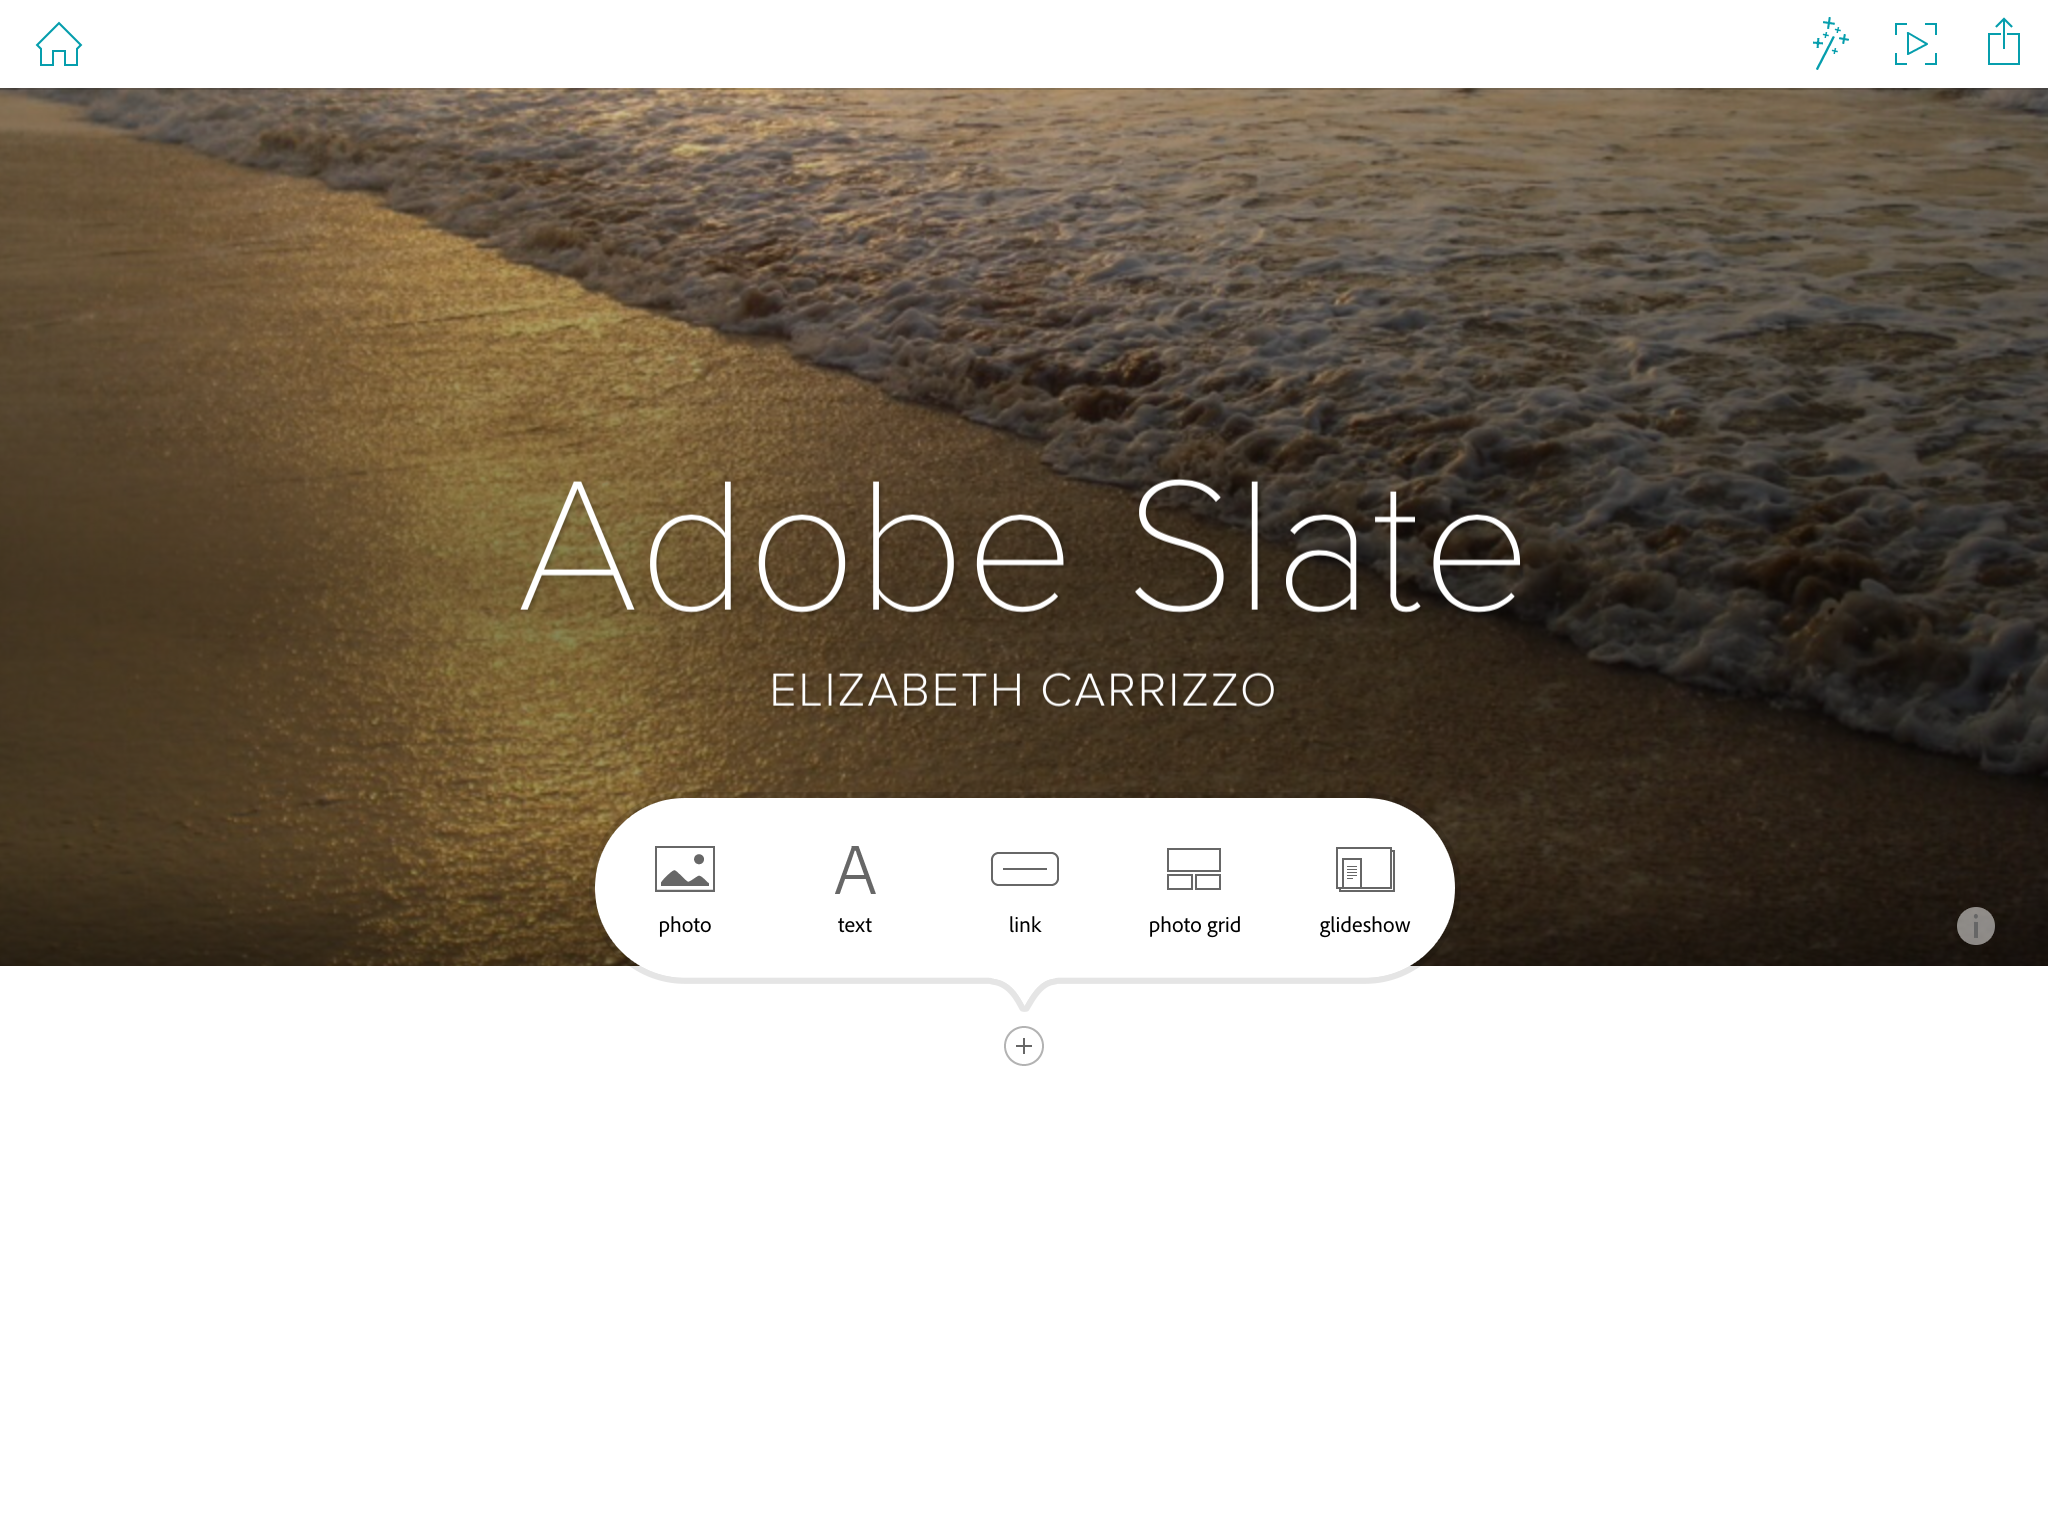Add a photo from the popup
2048x1536 pixels.
pos(685,868)
